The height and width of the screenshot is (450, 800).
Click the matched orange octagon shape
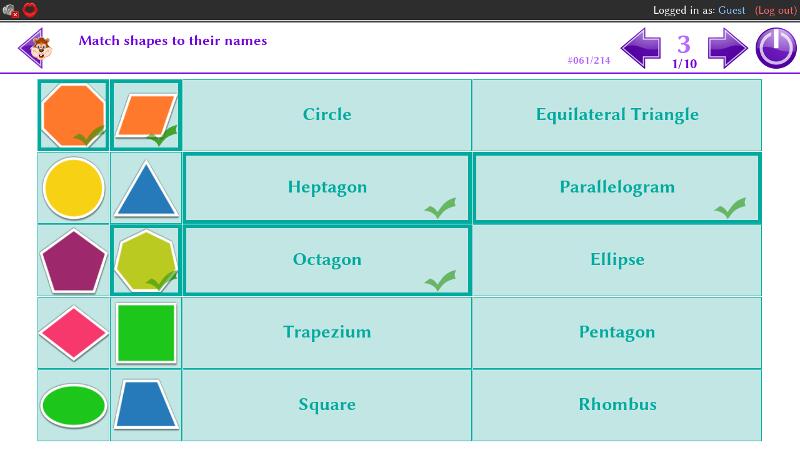[x=74, y=114]
